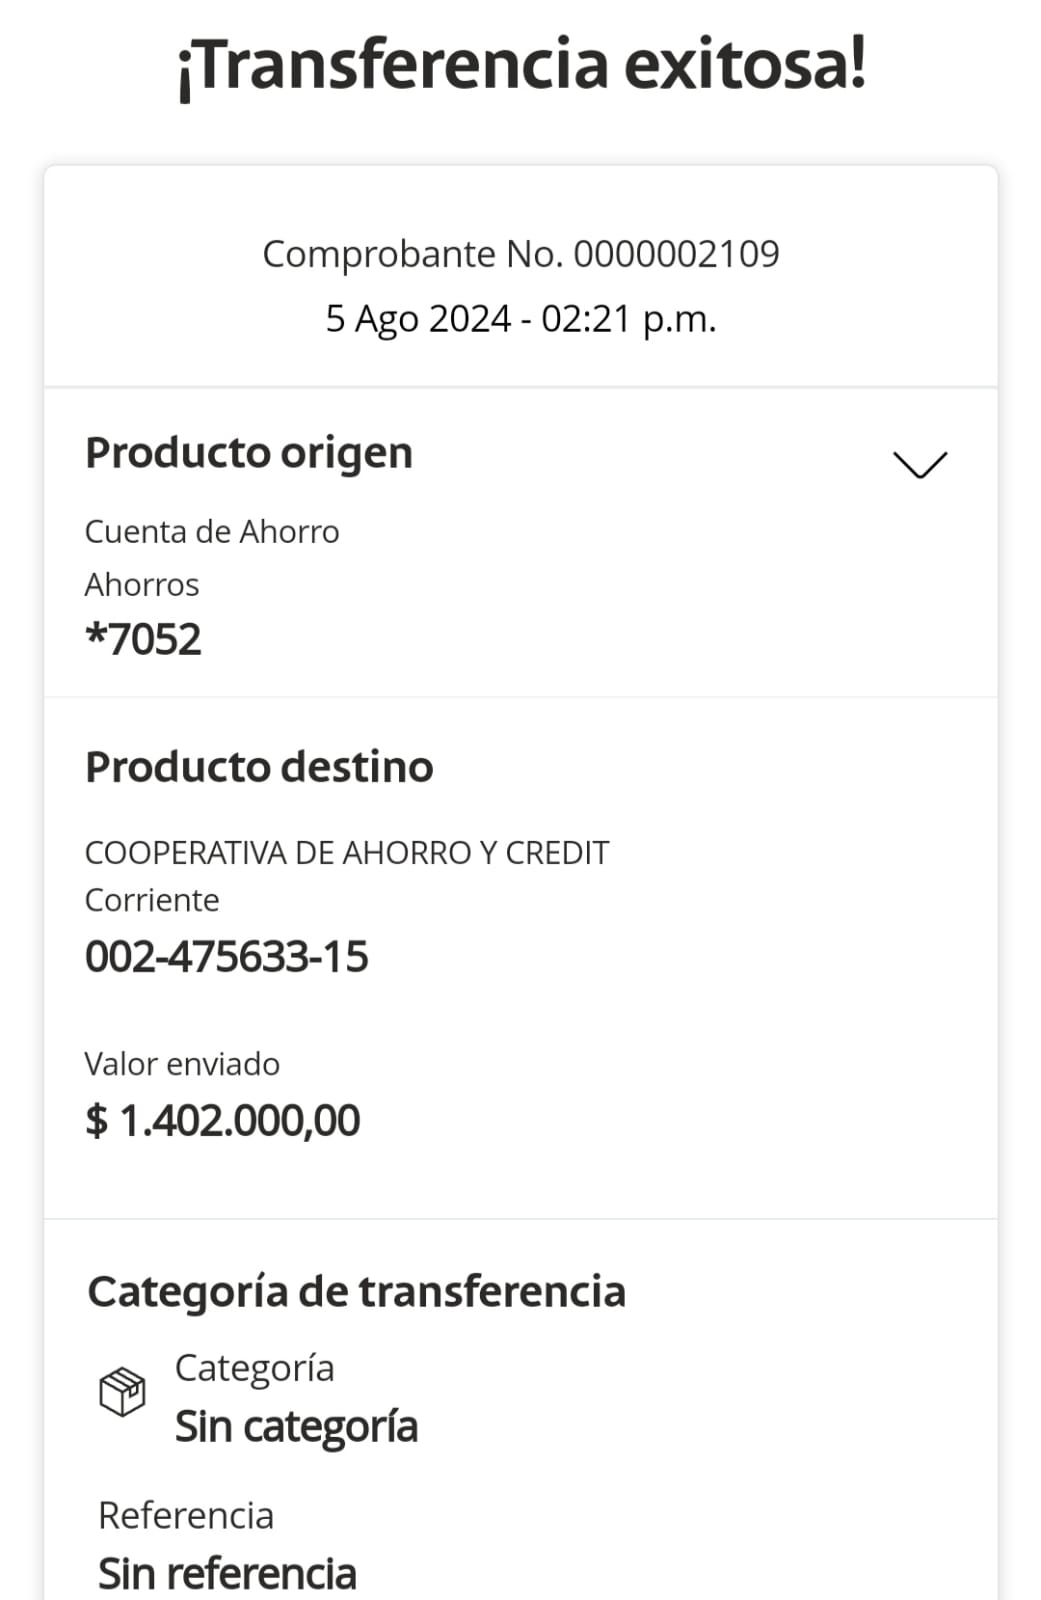Select Comprobante No. 0000002109 text
Viewport: 1041px width, 1600px height.
point(521,254)
